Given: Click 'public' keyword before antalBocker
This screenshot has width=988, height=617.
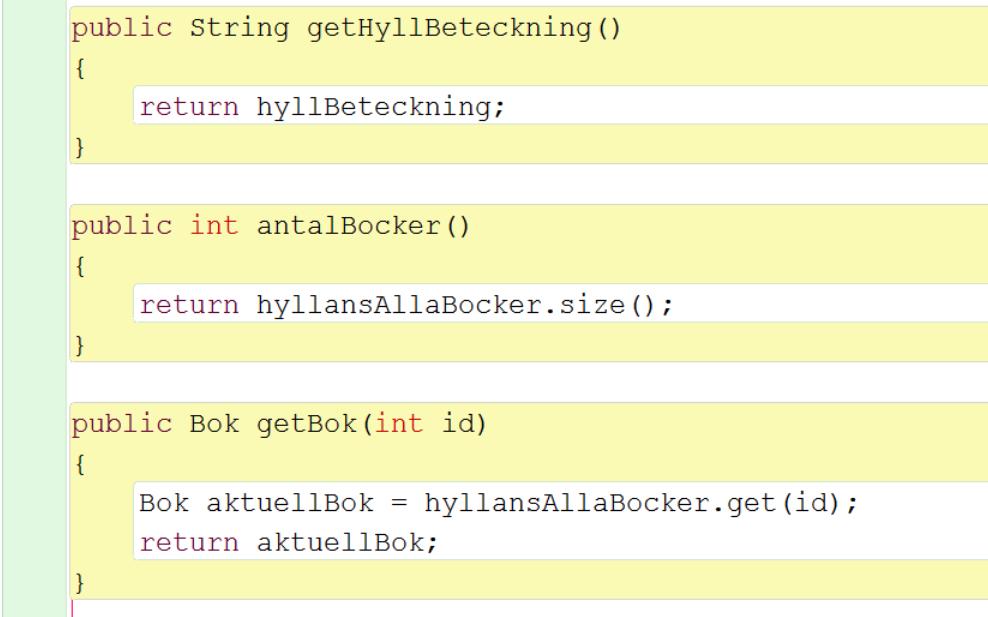Looking at the screenshot, I should point(121,226).
